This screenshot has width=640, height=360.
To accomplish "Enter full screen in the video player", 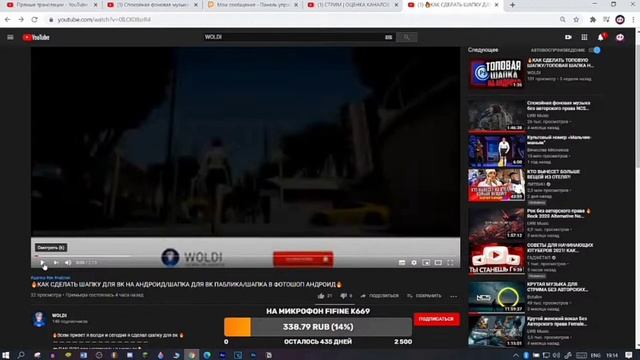I will [450, 262].
